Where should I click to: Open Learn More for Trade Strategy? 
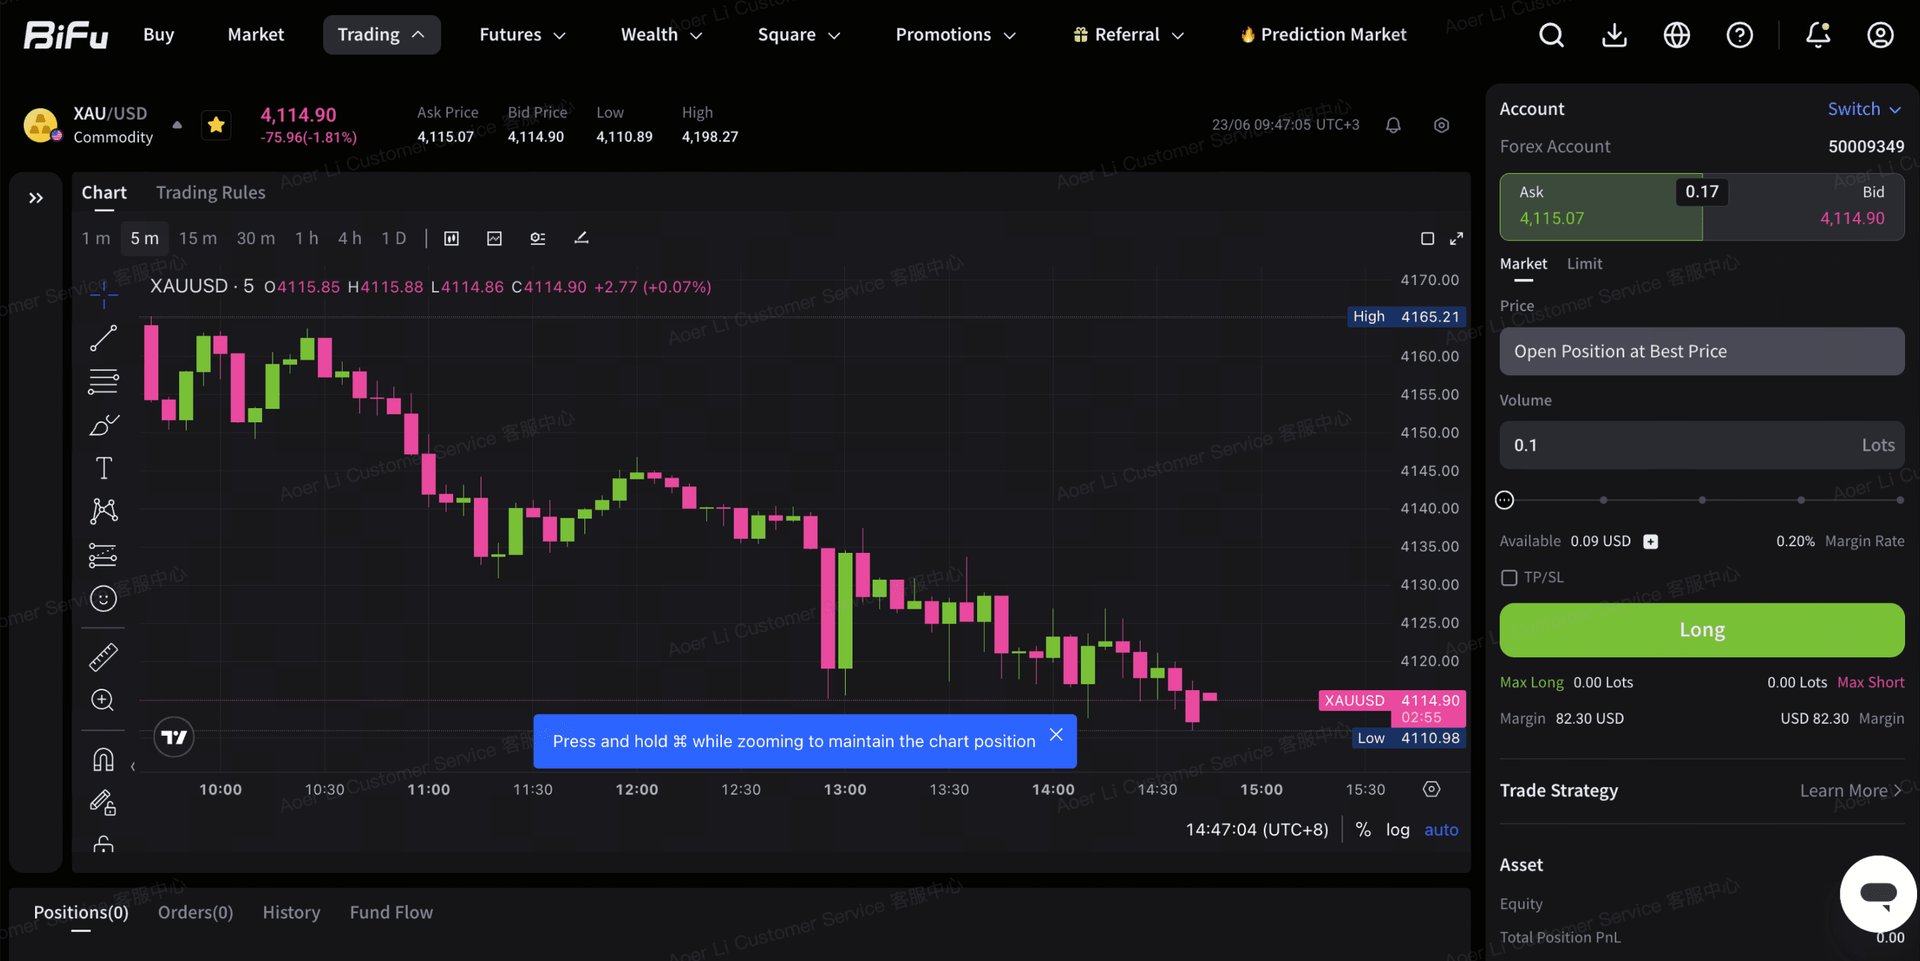[1850, 790]
